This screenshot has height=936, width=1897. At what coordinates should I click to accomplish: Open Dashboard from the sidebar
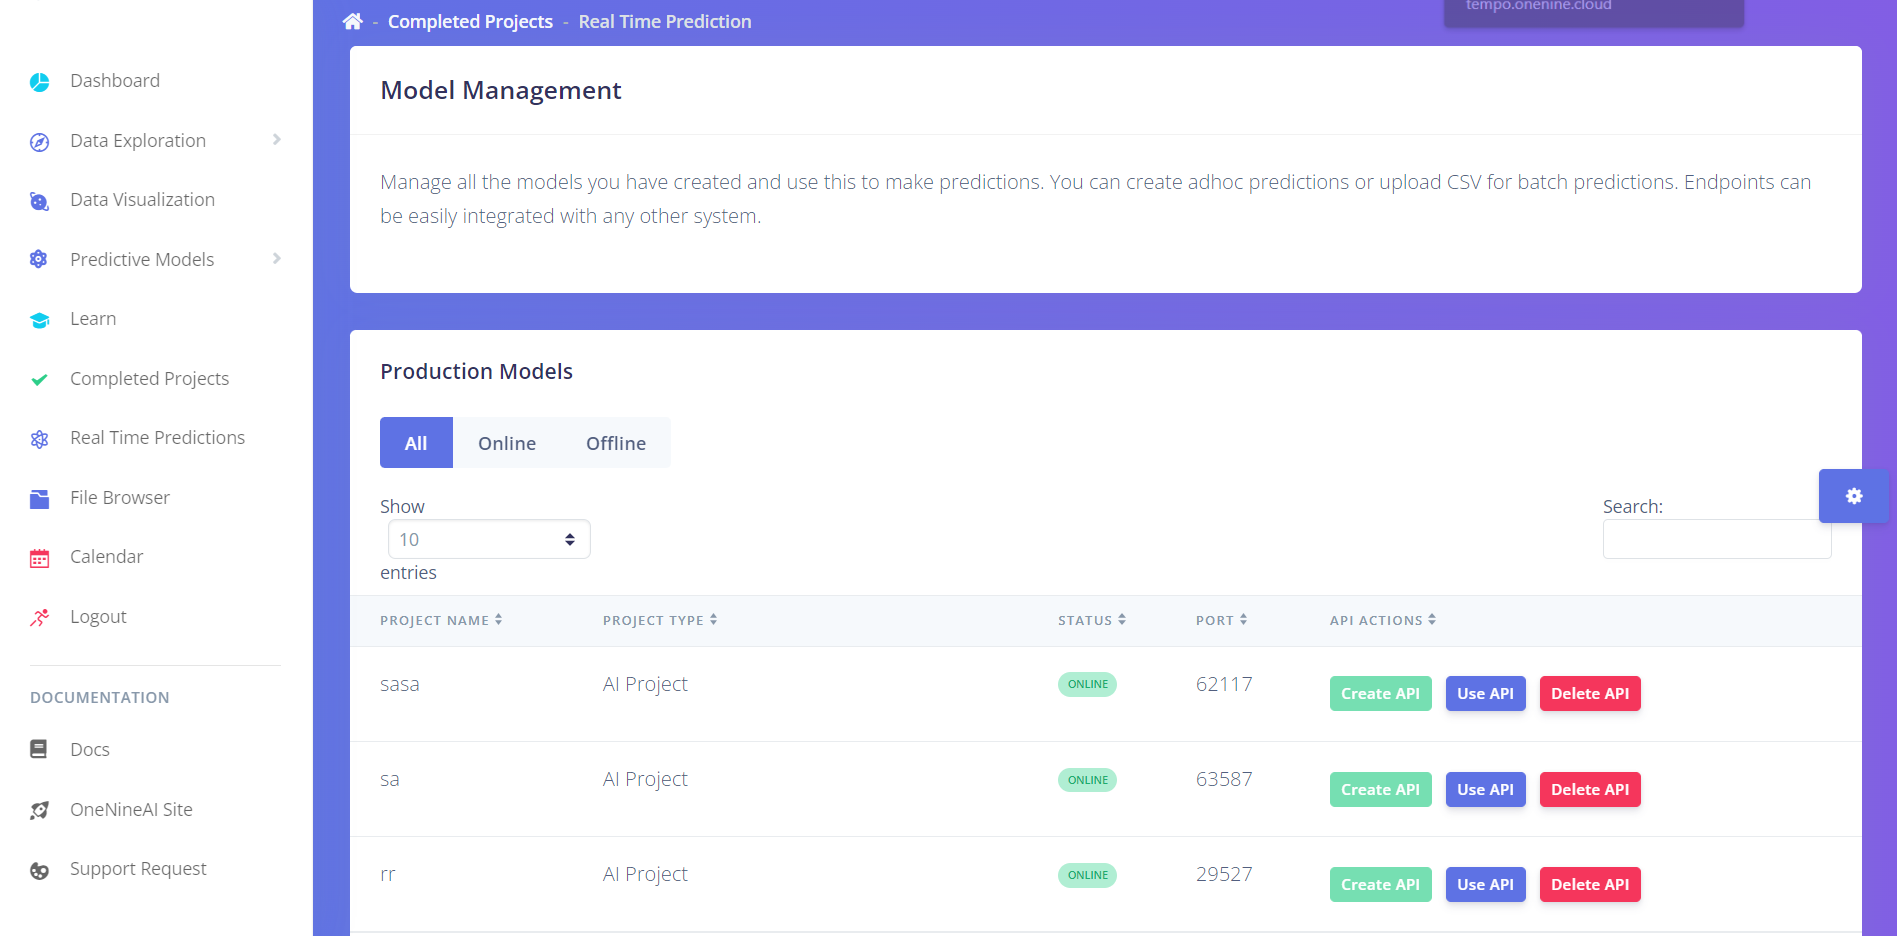coord(115,81)
